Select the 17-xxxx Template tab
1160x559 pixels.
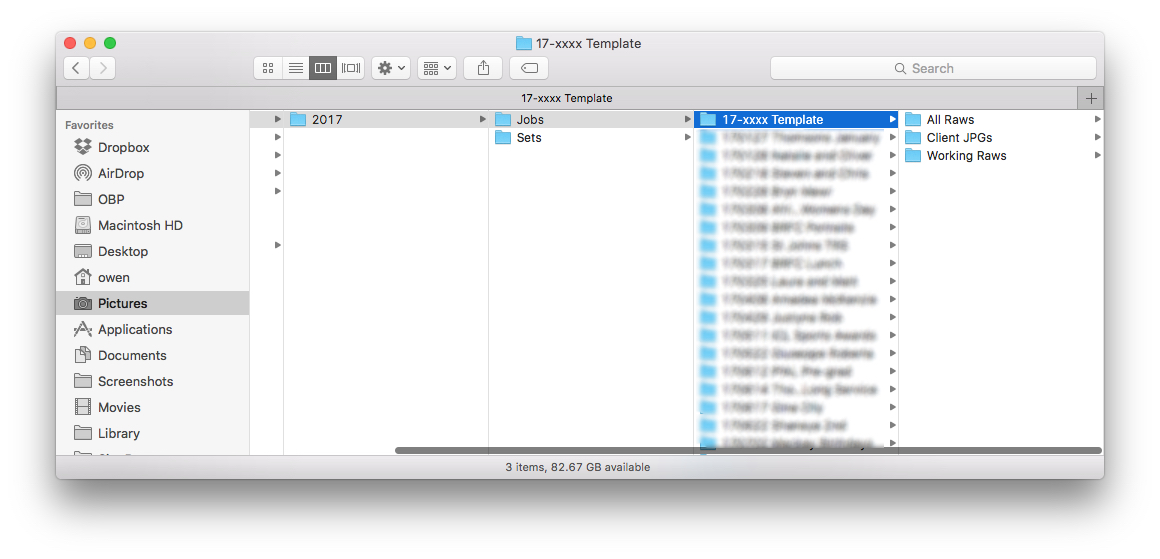pyautogui.click(x=566, y=98)
